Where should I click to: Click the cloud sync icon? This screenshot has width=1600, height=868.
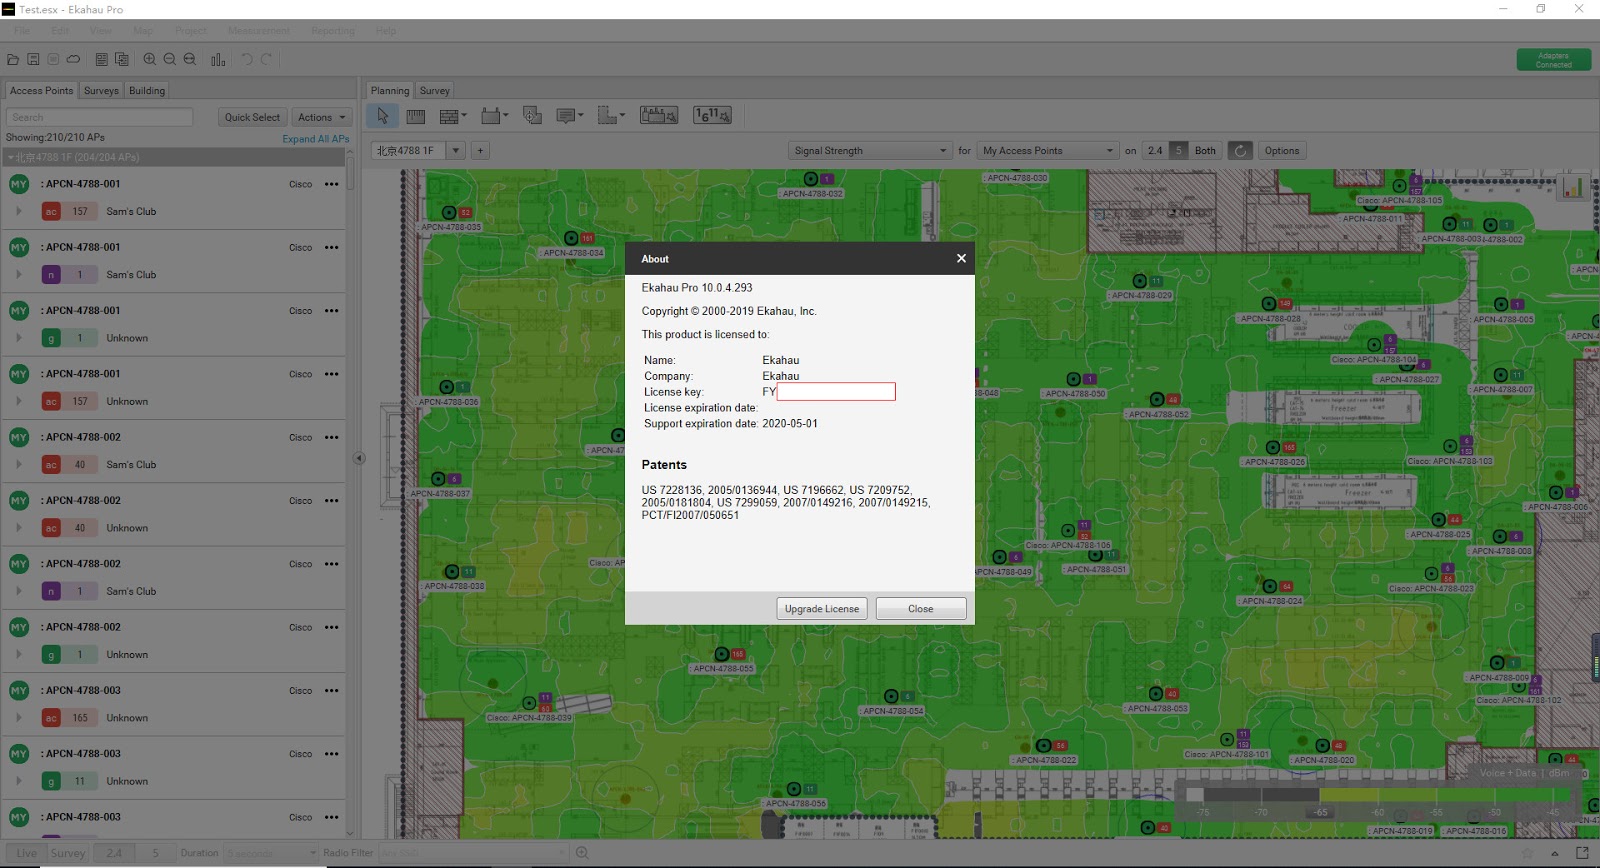click(73, 60)
